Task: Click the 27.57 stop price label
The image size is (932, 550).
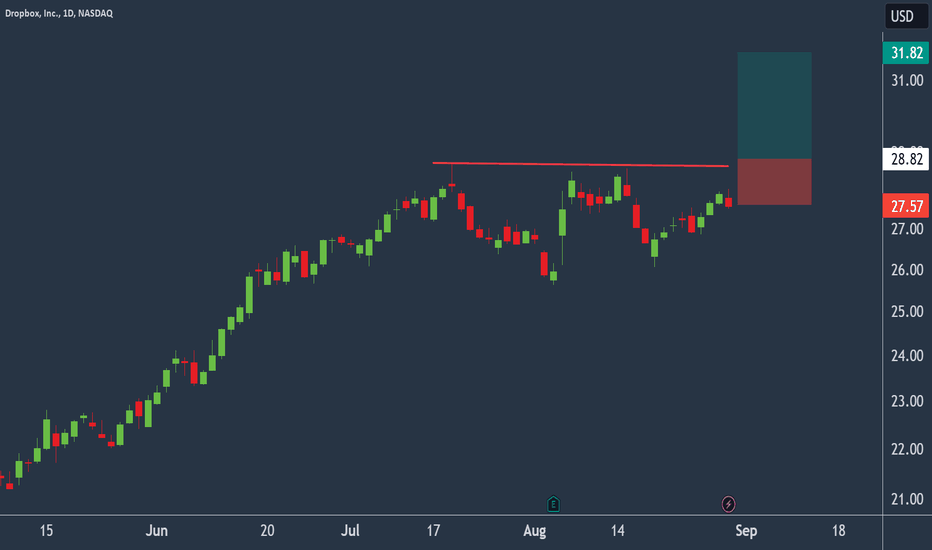Action: (x=906, y=206)
